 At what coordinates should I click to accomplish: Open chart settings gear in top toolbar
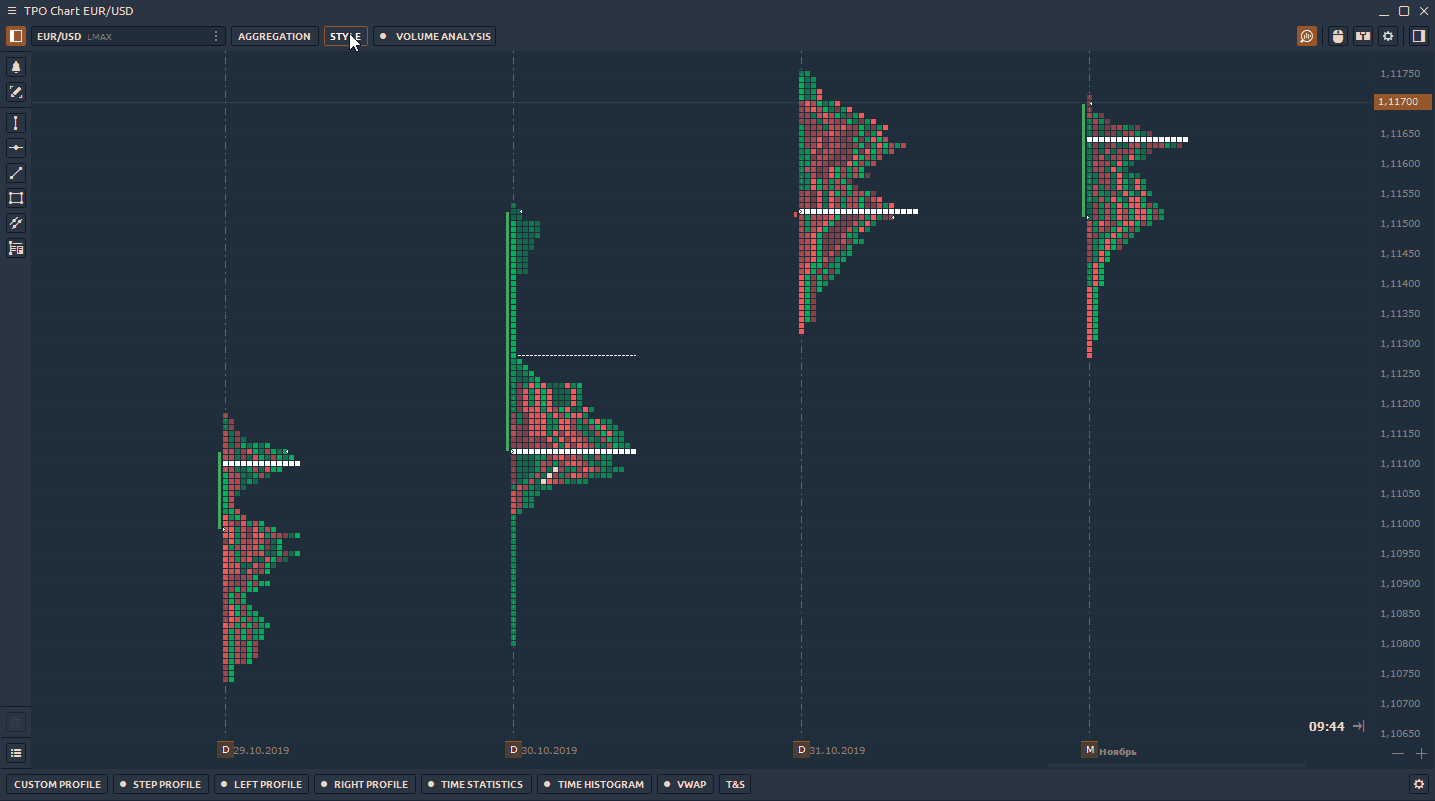[x=1388, y=36]
